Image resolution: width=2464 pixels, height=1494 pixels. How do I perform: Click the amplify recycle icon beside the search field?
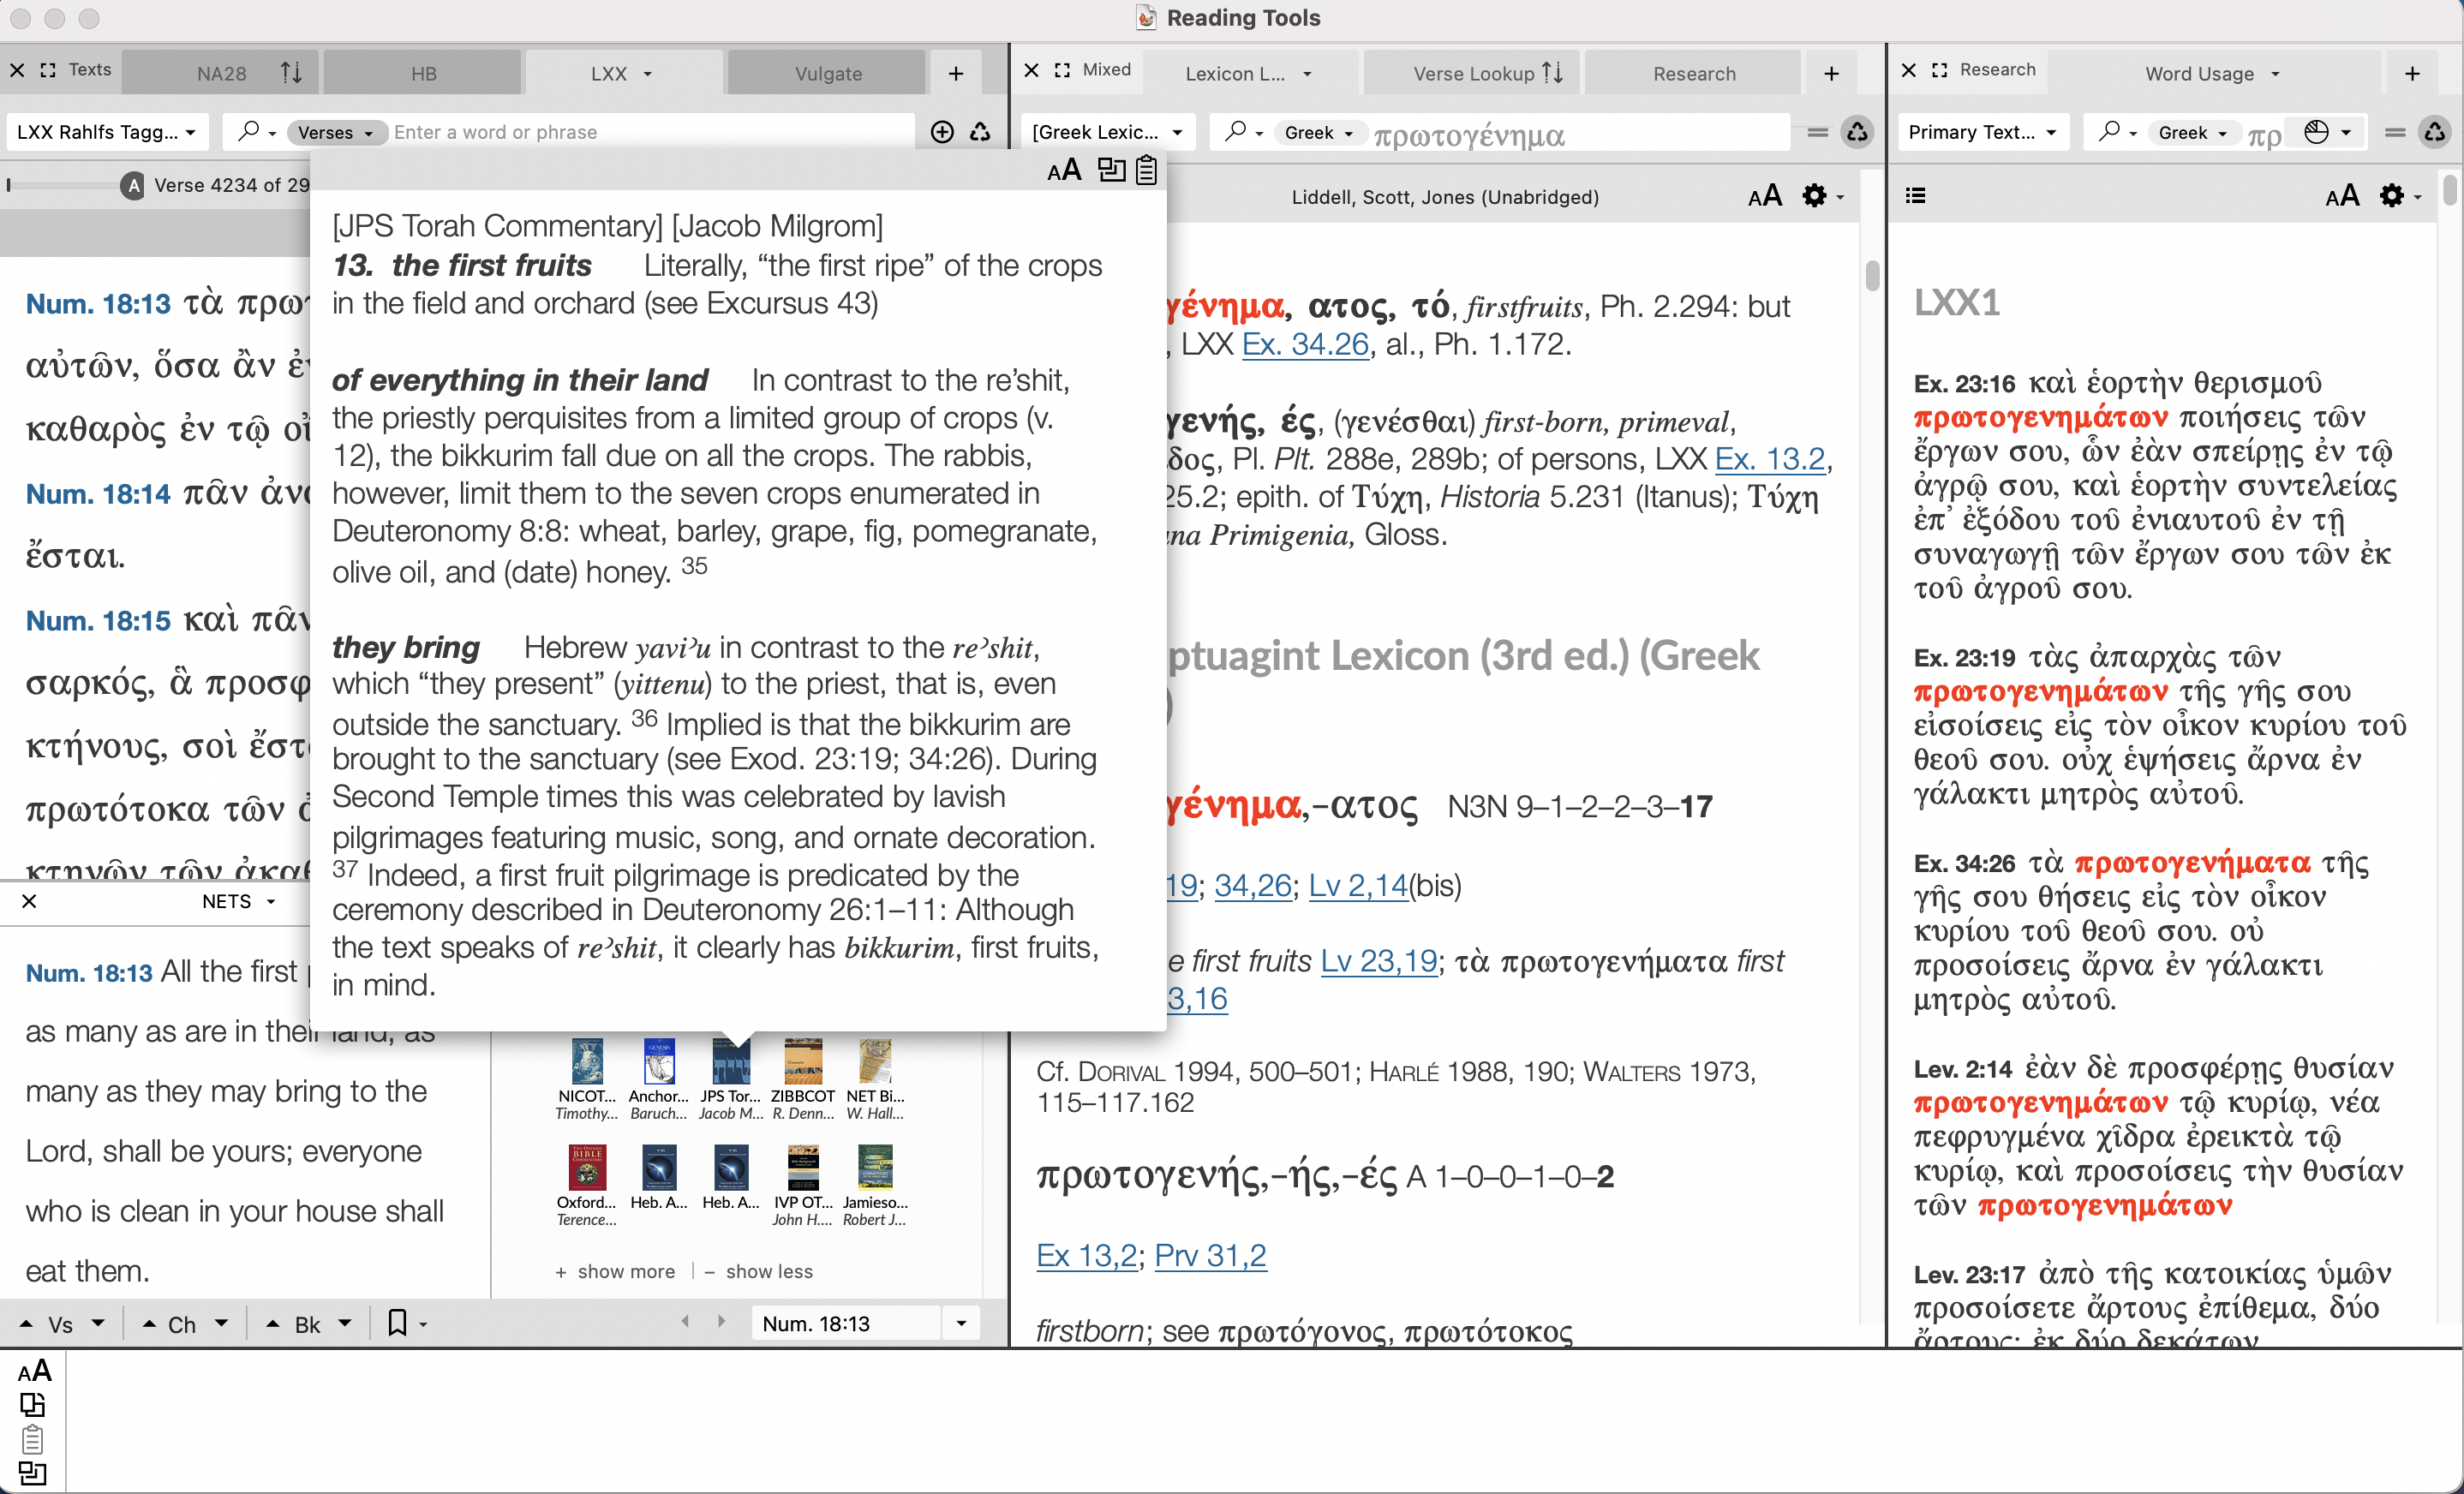coord(980,131)
